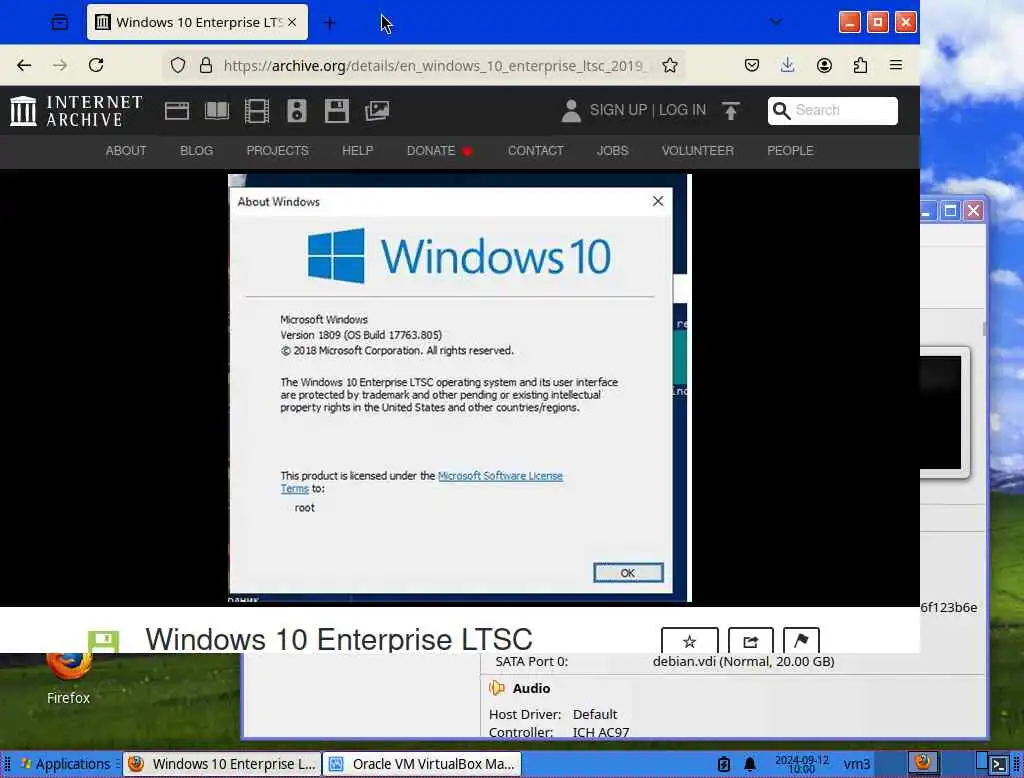The image size is (1024, 778).
Task: Click the tracking protection shield icon
Action: point(178,65)
